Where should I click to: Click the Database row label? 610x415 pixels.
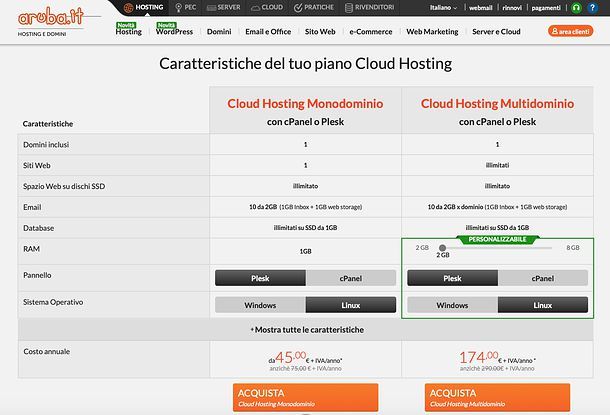click(x=39, y=228)
